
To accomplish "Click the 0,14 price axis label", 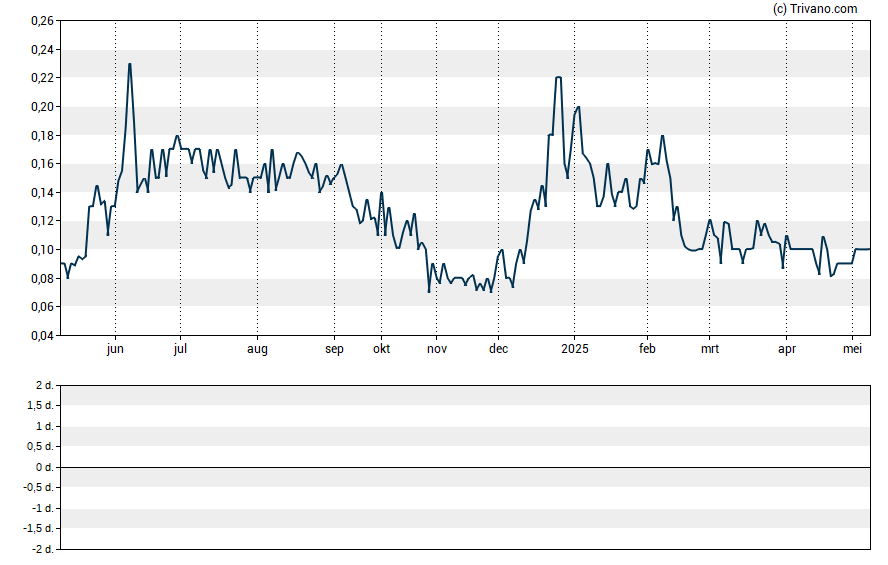I will click(x=42, y=193).
